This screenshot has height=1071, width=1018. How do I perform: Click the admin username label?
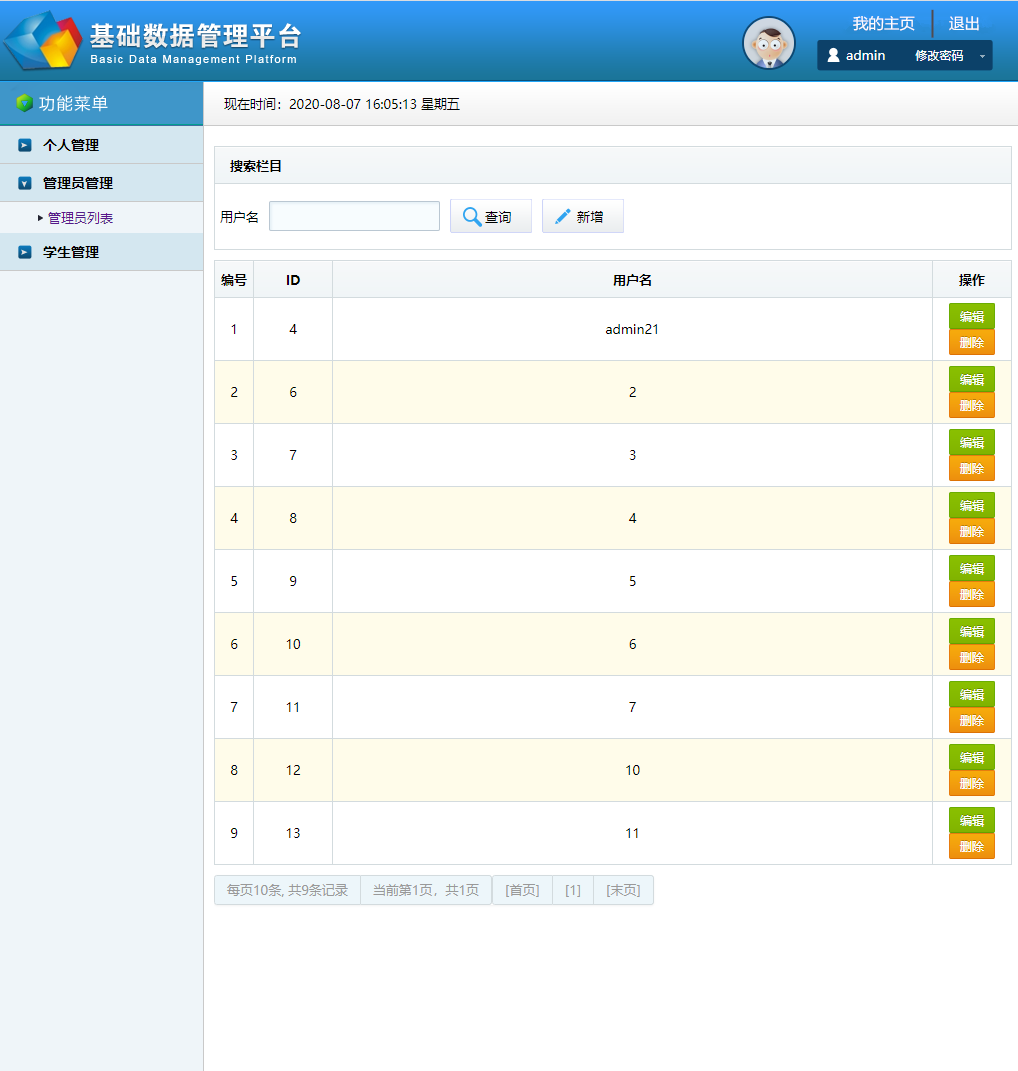tap(865, 55)
